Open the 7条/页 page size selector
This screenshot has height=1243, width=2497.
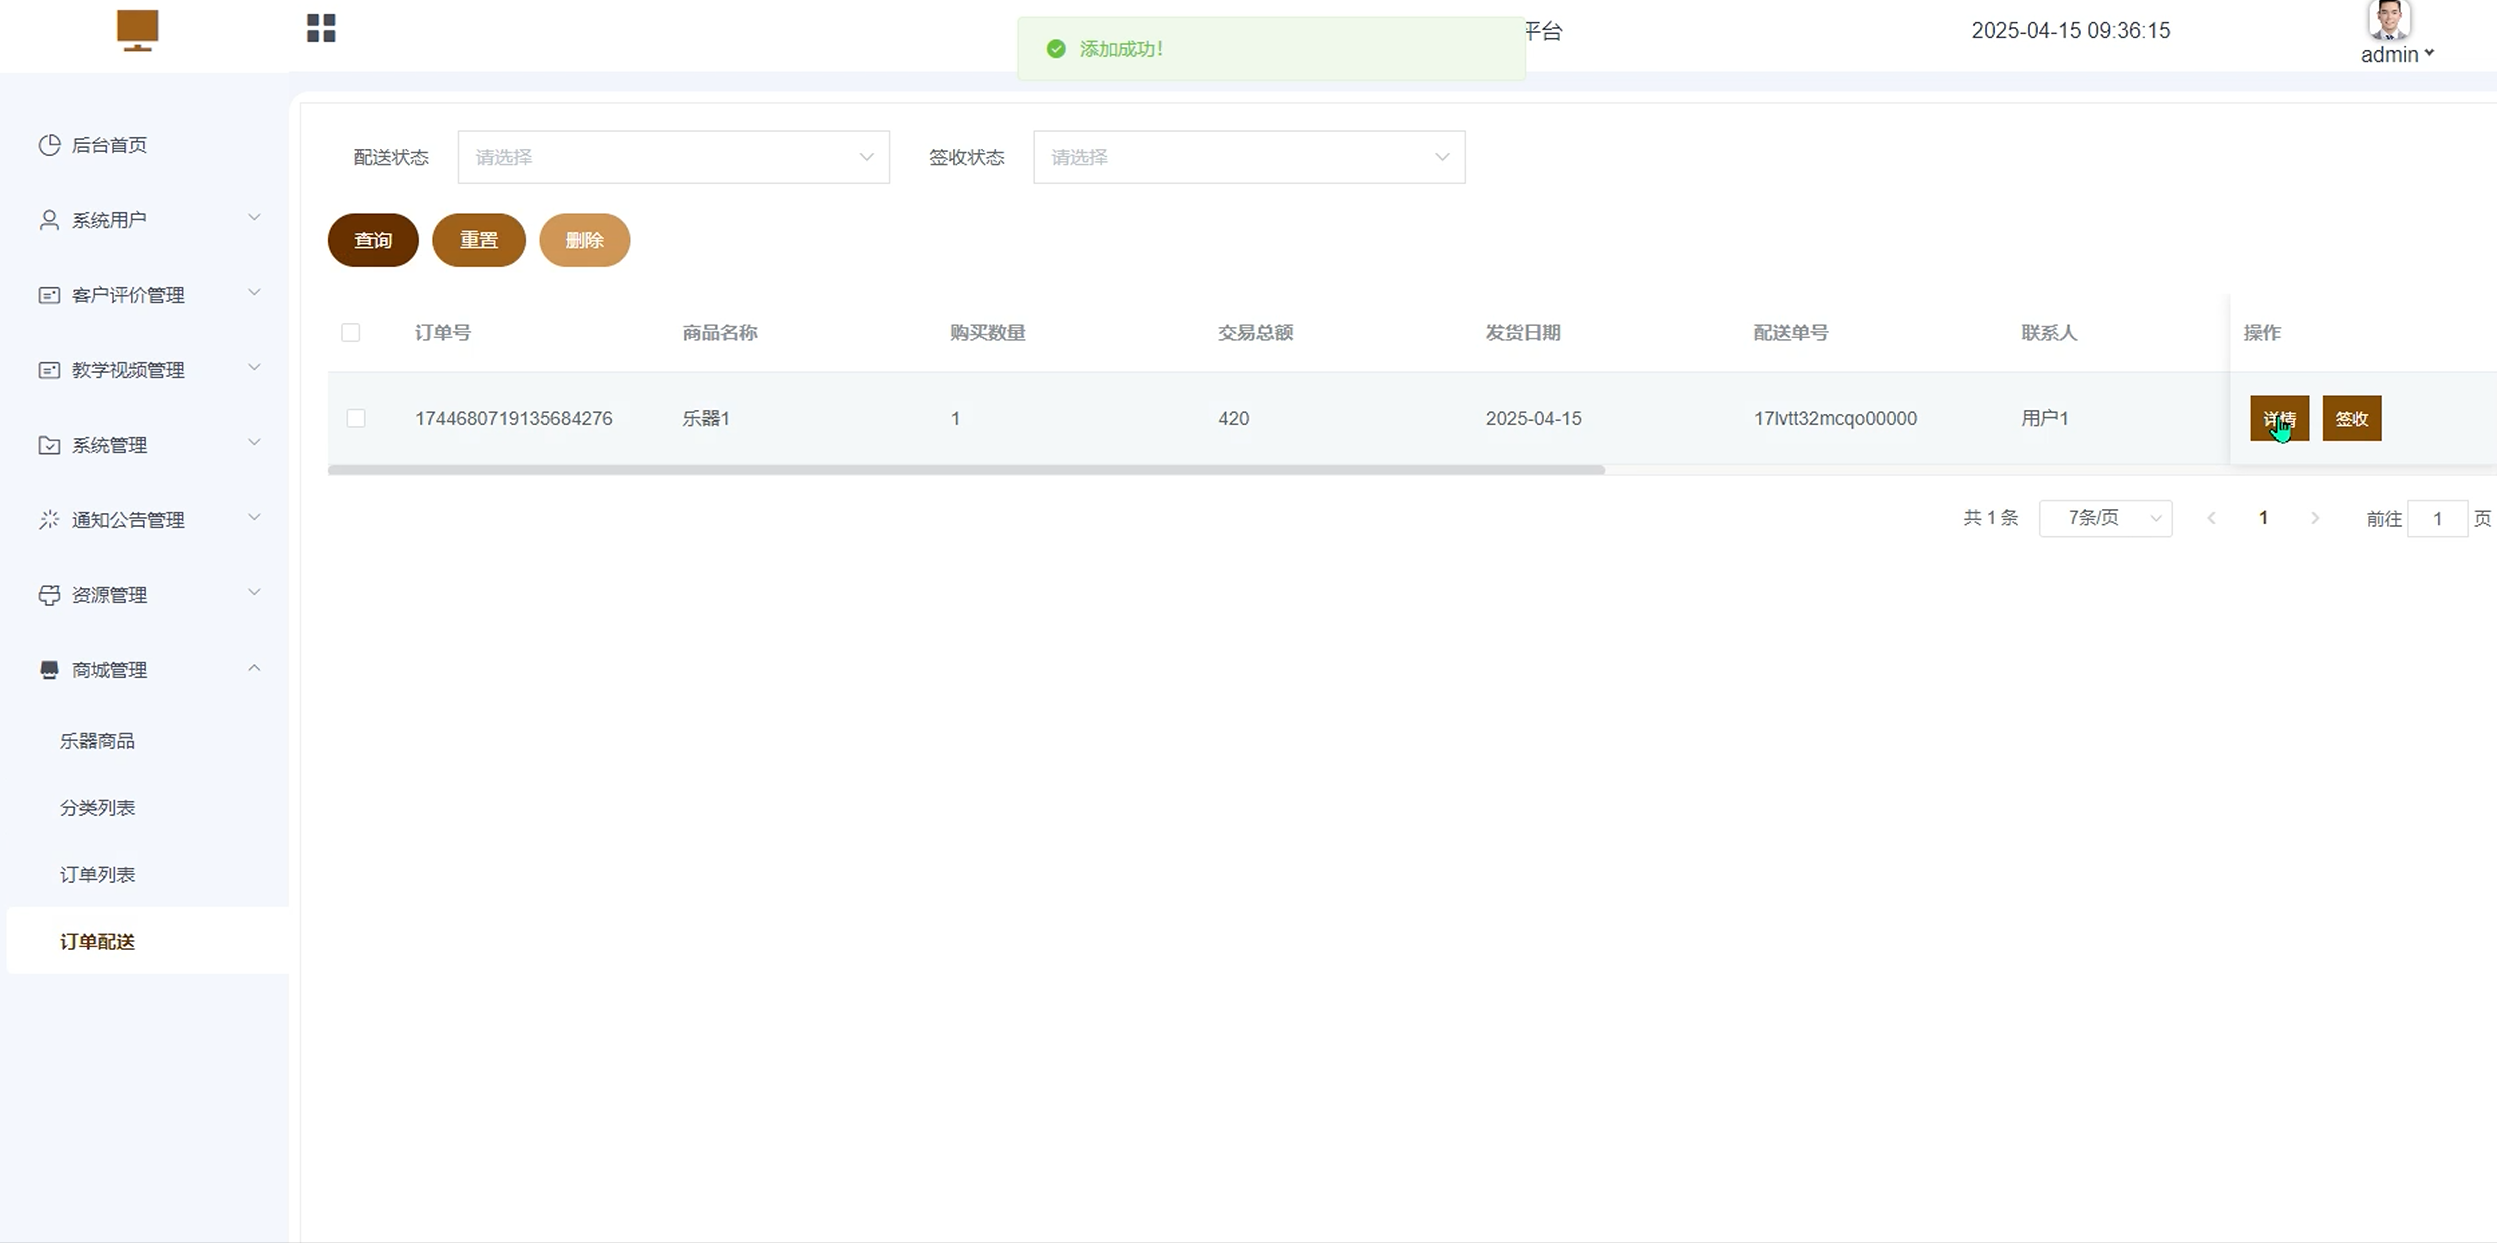[2104, 518]
